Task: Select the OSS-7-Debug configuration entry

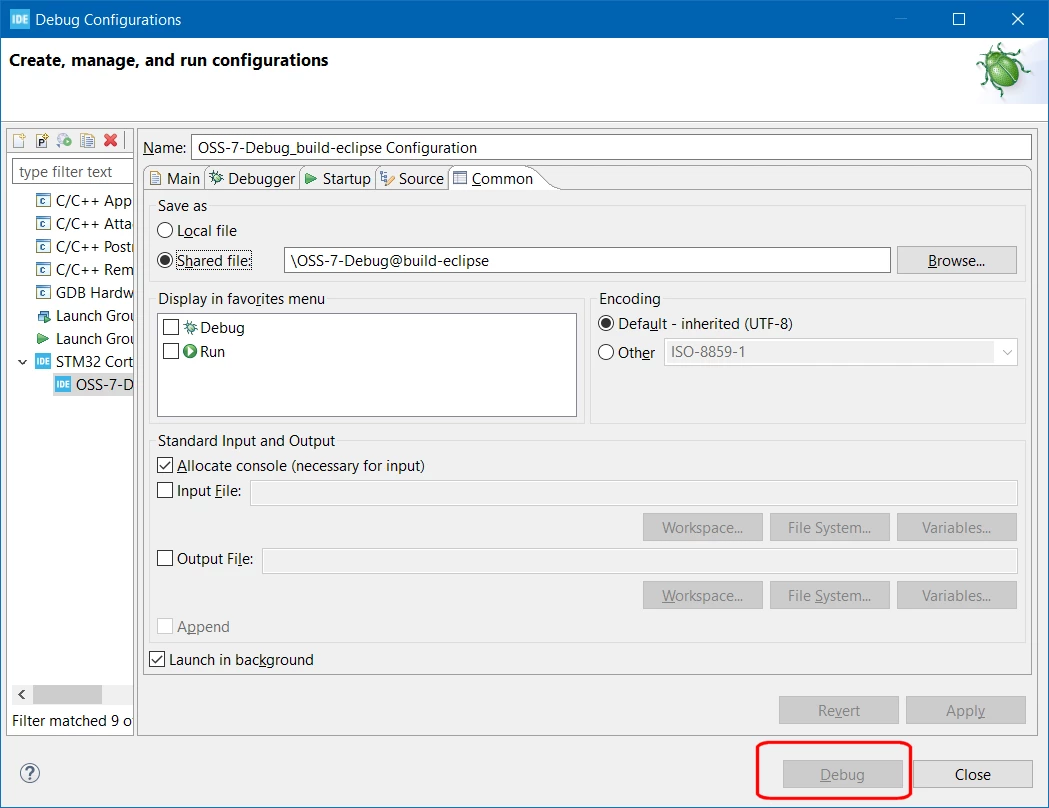Action: pyautogui.click(x=94, y=385)
